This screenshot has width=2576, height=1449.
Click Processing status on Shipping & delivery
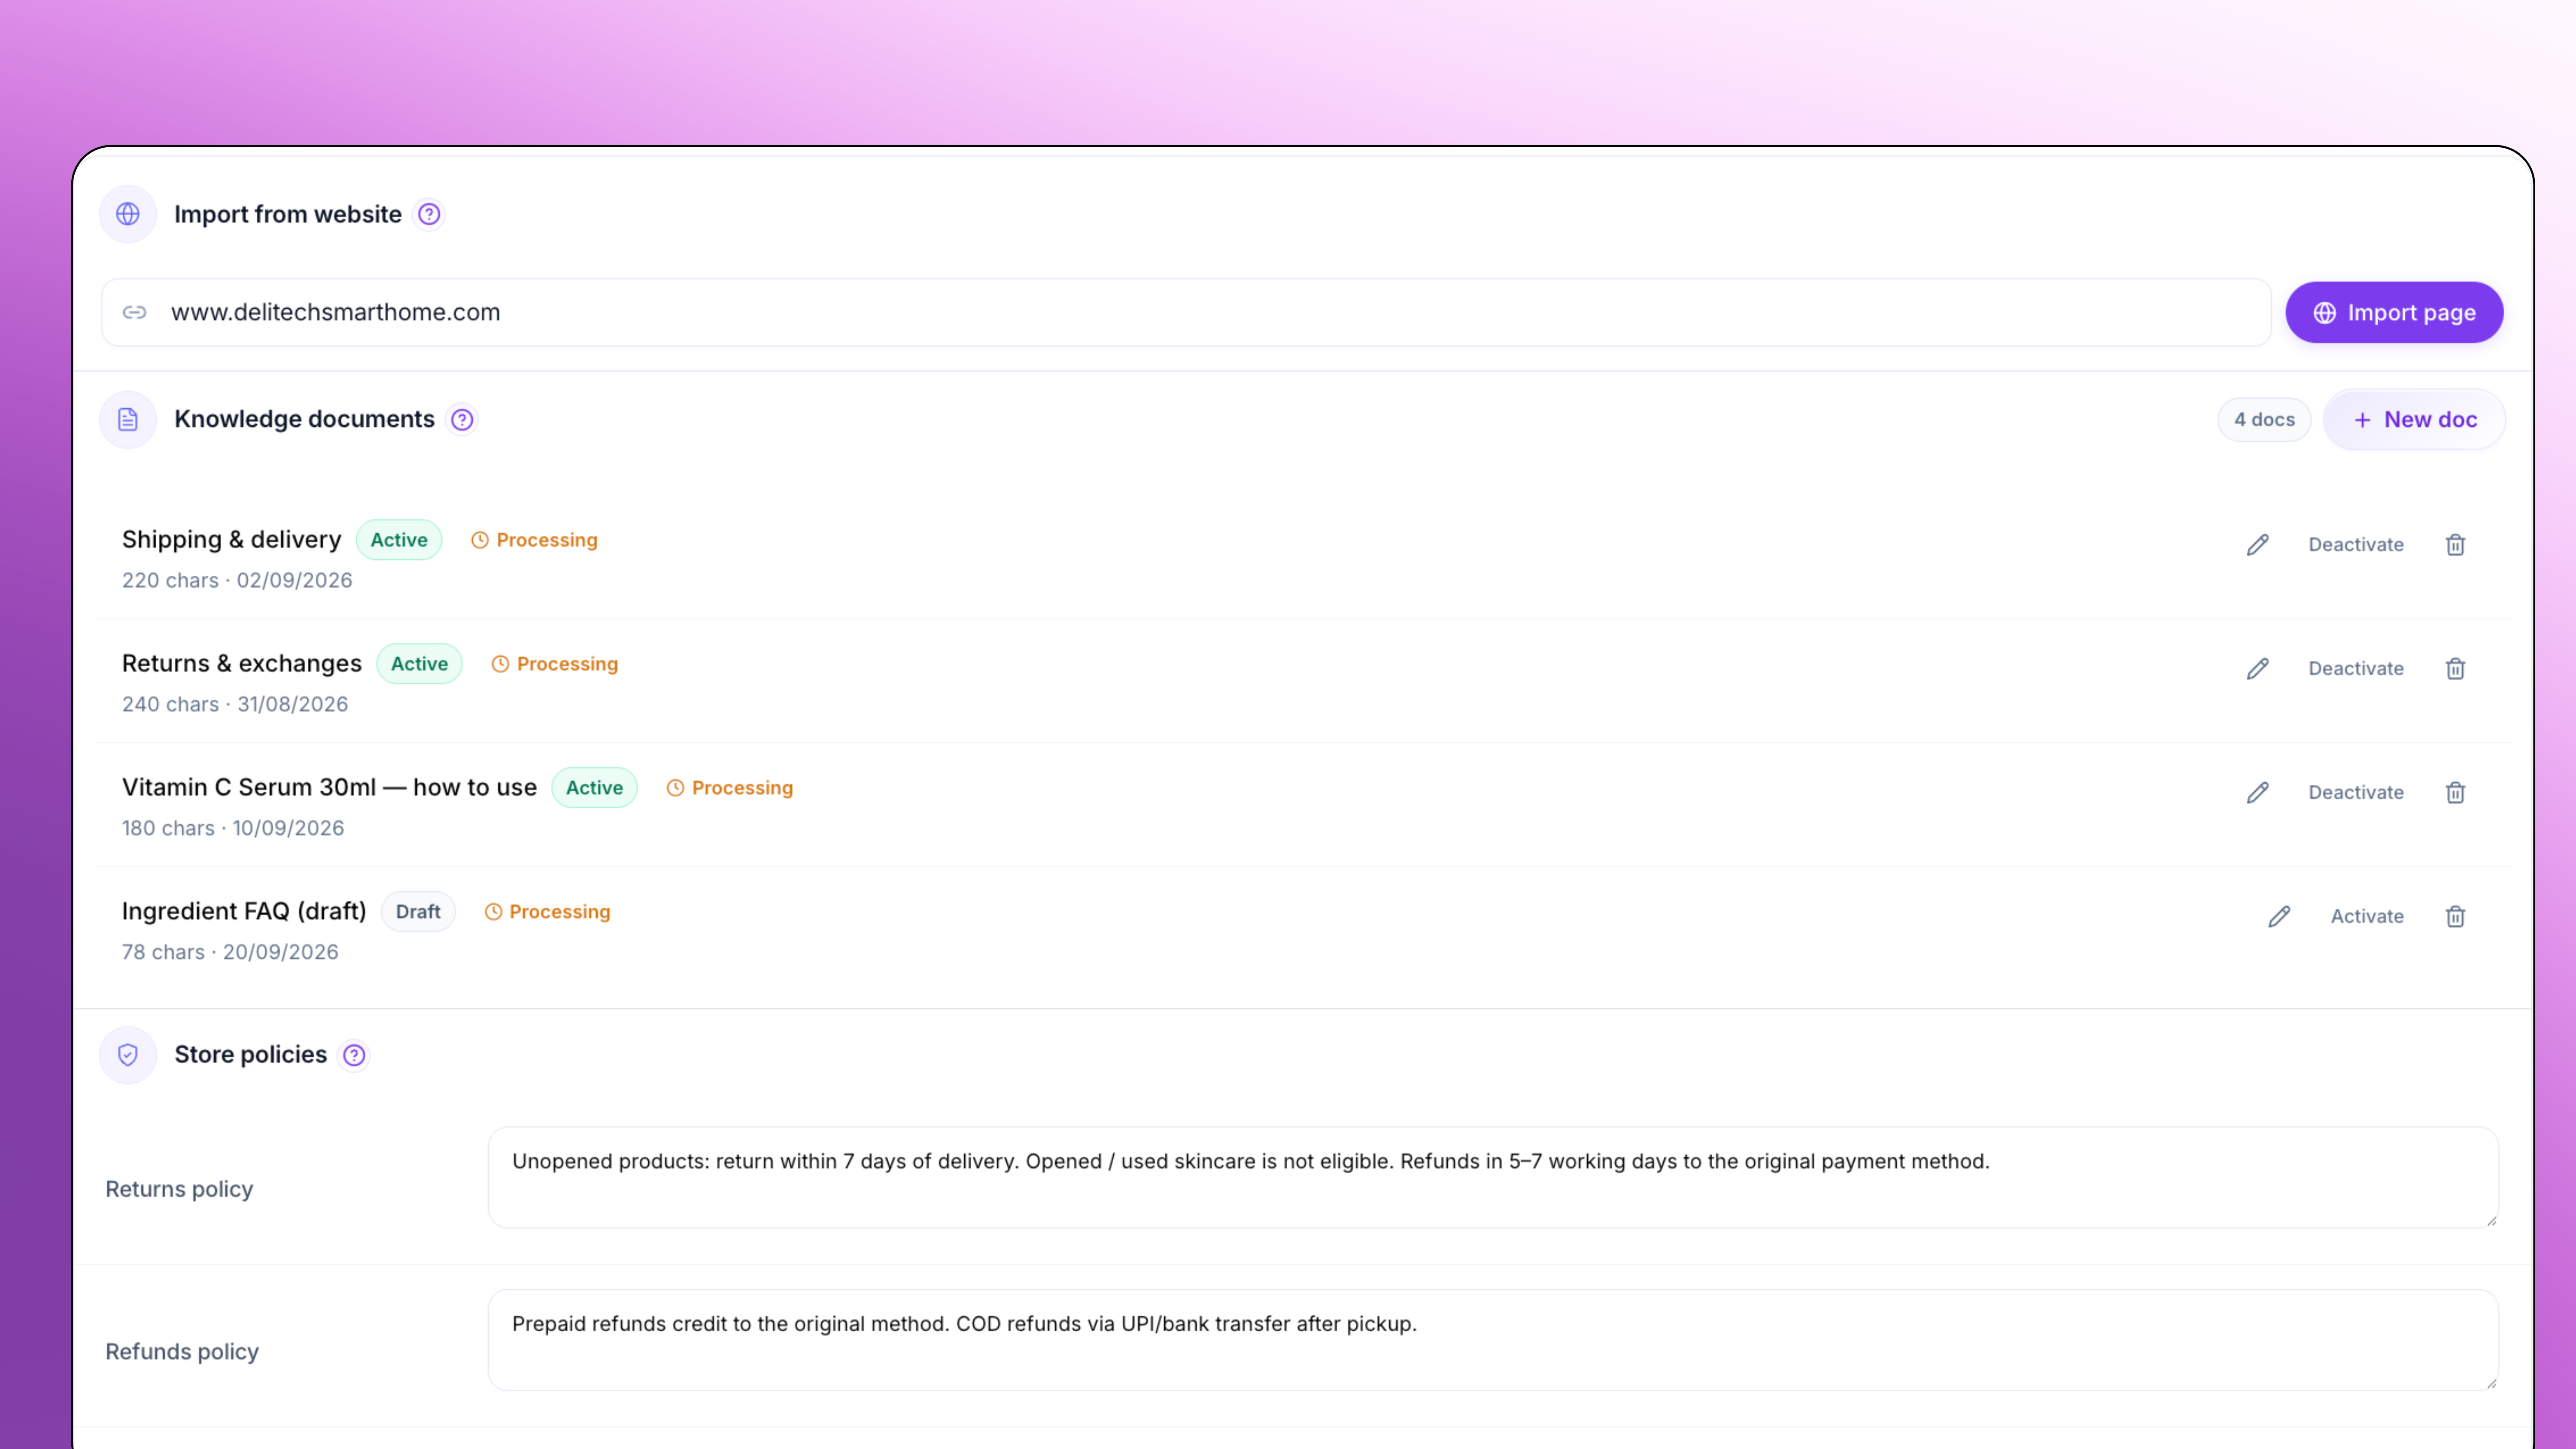click(534, 540)
